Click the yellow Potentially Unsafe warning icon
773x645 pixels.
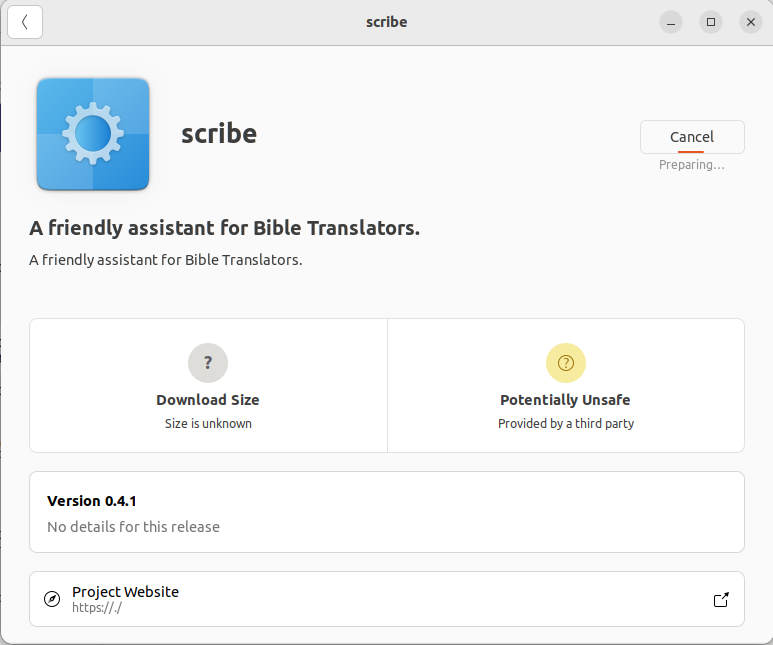tap(565, 363)
